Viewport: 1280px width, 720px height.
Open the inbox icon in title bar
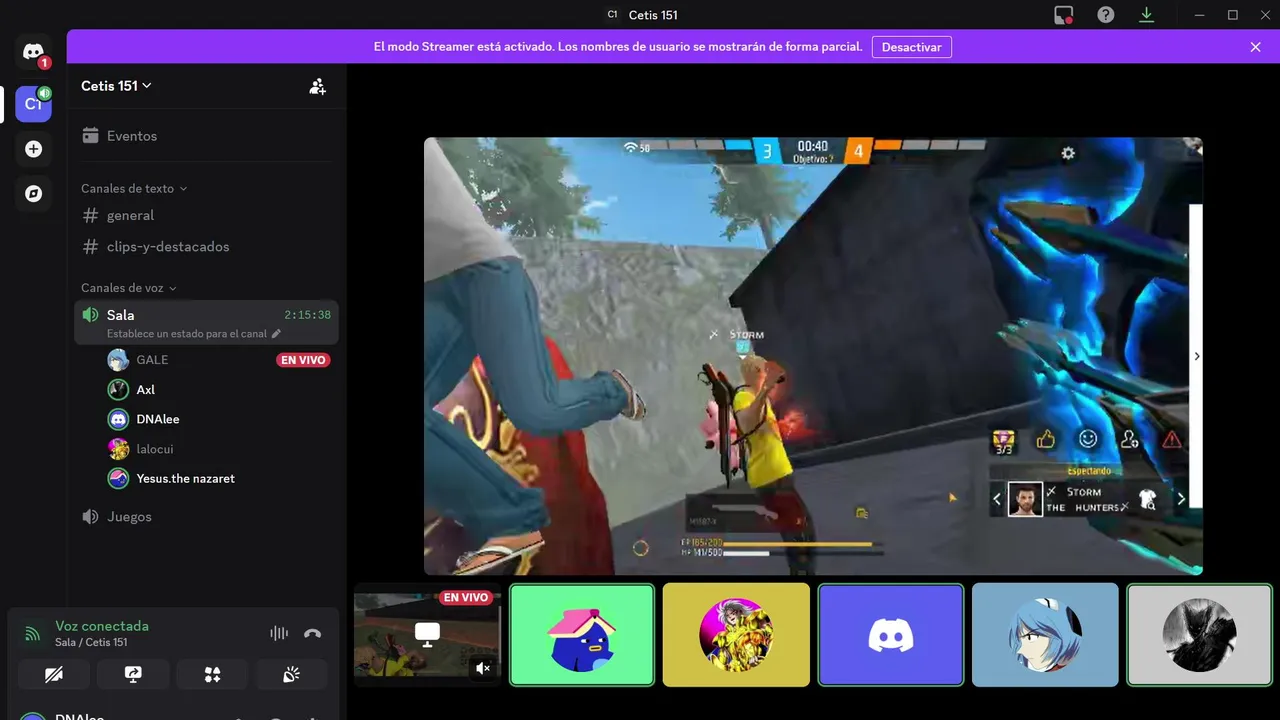point(1064,15)
